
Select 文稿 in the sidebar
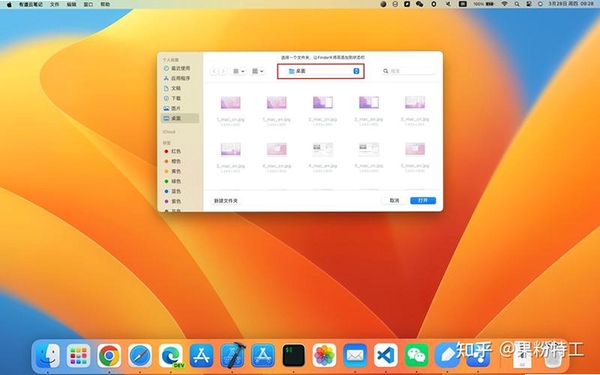(x=180, y=88)
